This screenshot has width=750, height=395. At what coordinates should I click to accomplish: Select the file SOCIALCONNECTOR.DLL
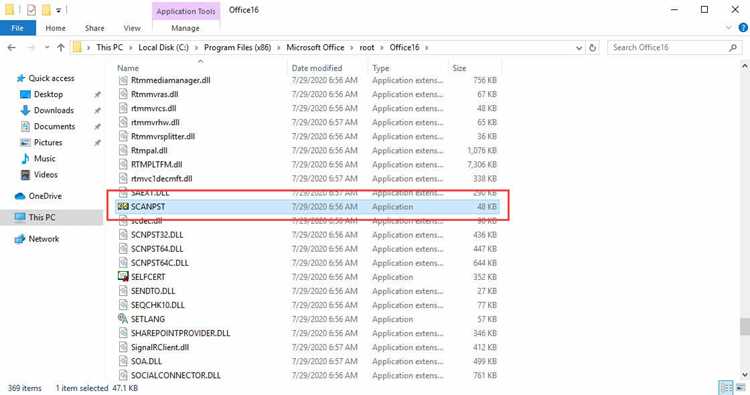point(176,375)
